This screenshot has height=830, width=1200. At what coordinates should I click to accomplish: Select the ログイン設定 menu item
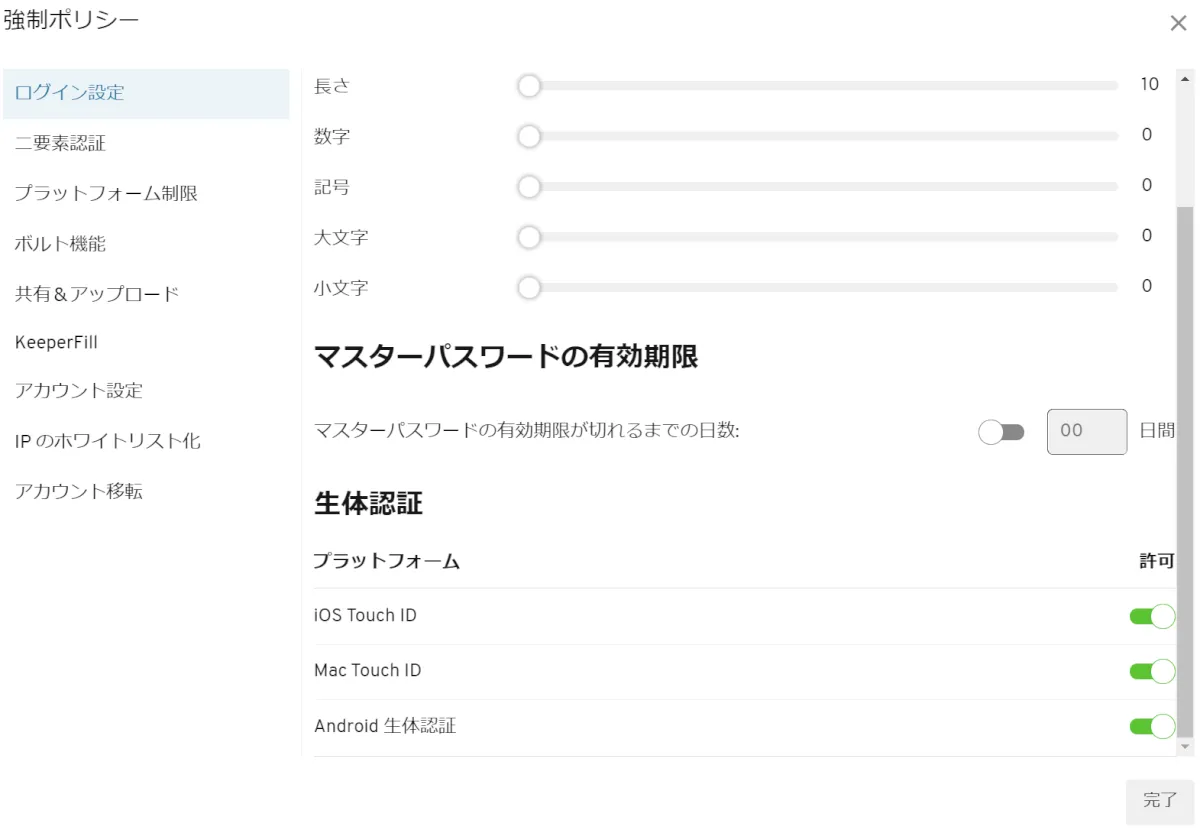click(x=70, y=93)
